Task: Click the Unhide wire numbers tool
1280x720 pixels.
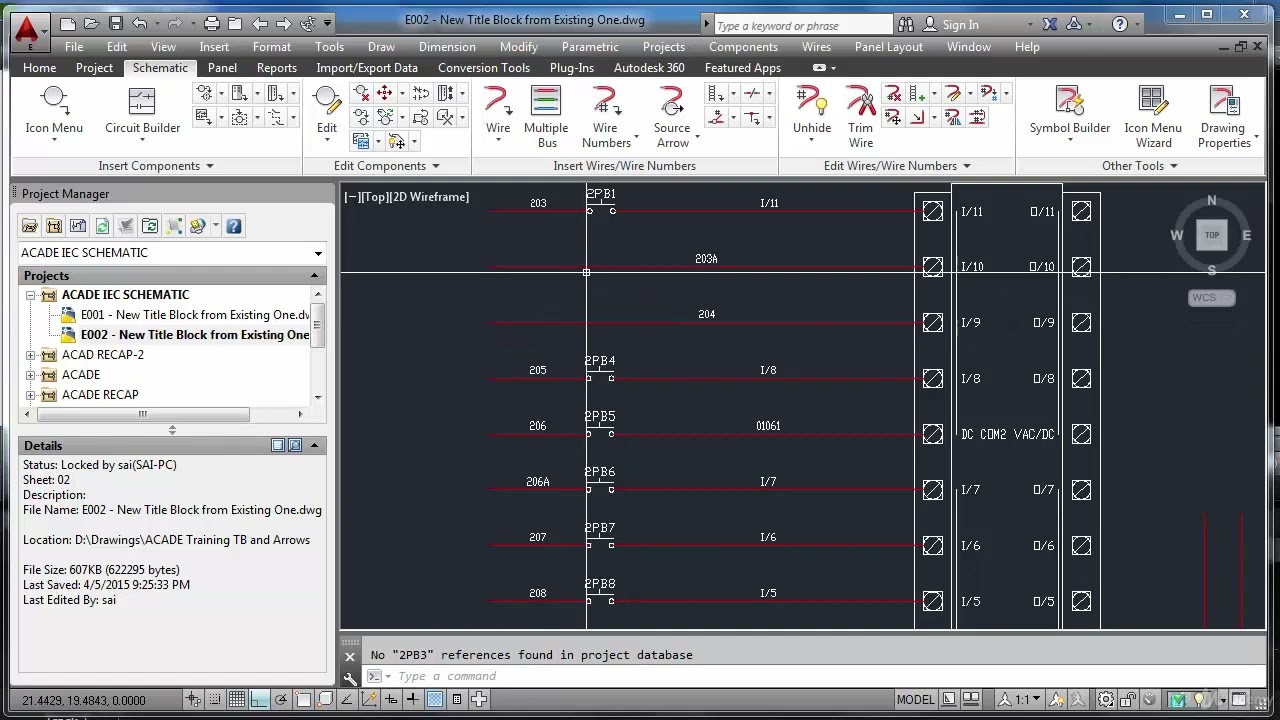Action: click(812, 111)
